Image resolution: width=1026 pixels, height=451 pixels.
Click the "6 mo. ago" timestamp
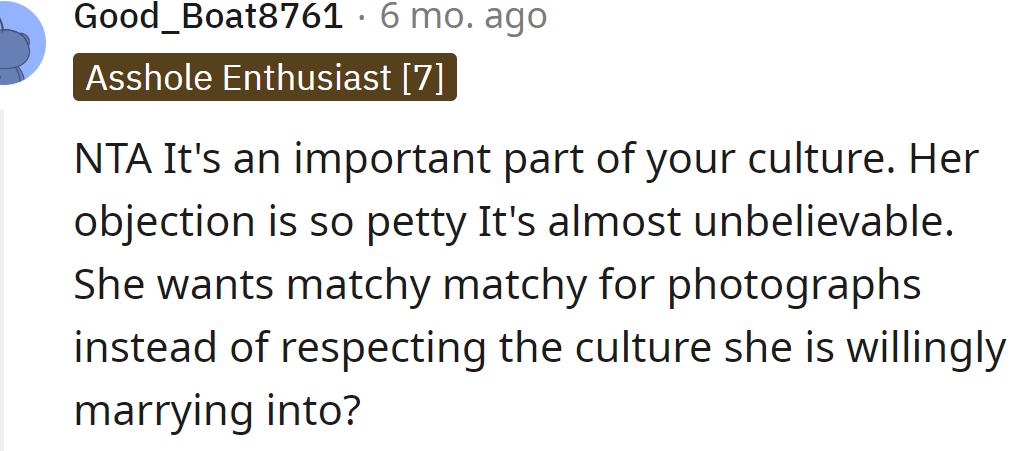point(464,18)
